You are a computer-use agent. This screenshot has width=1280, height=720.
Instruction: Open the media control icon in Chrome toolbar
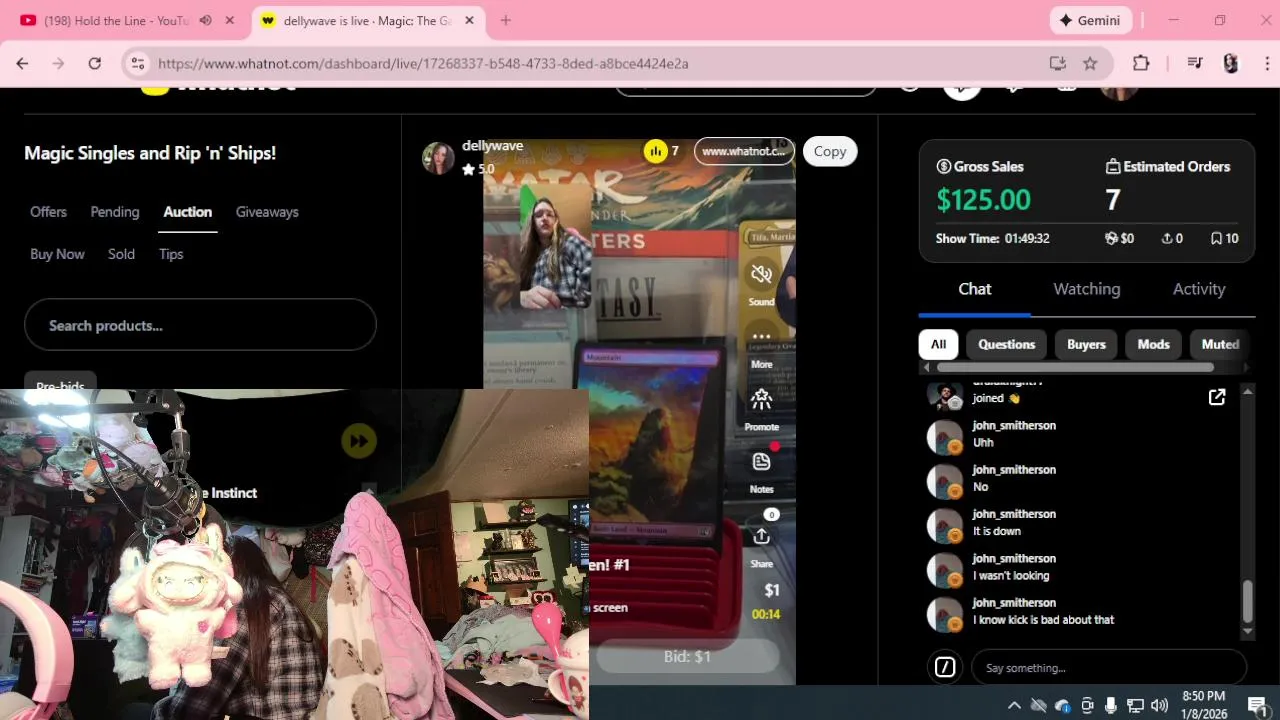1194,63
